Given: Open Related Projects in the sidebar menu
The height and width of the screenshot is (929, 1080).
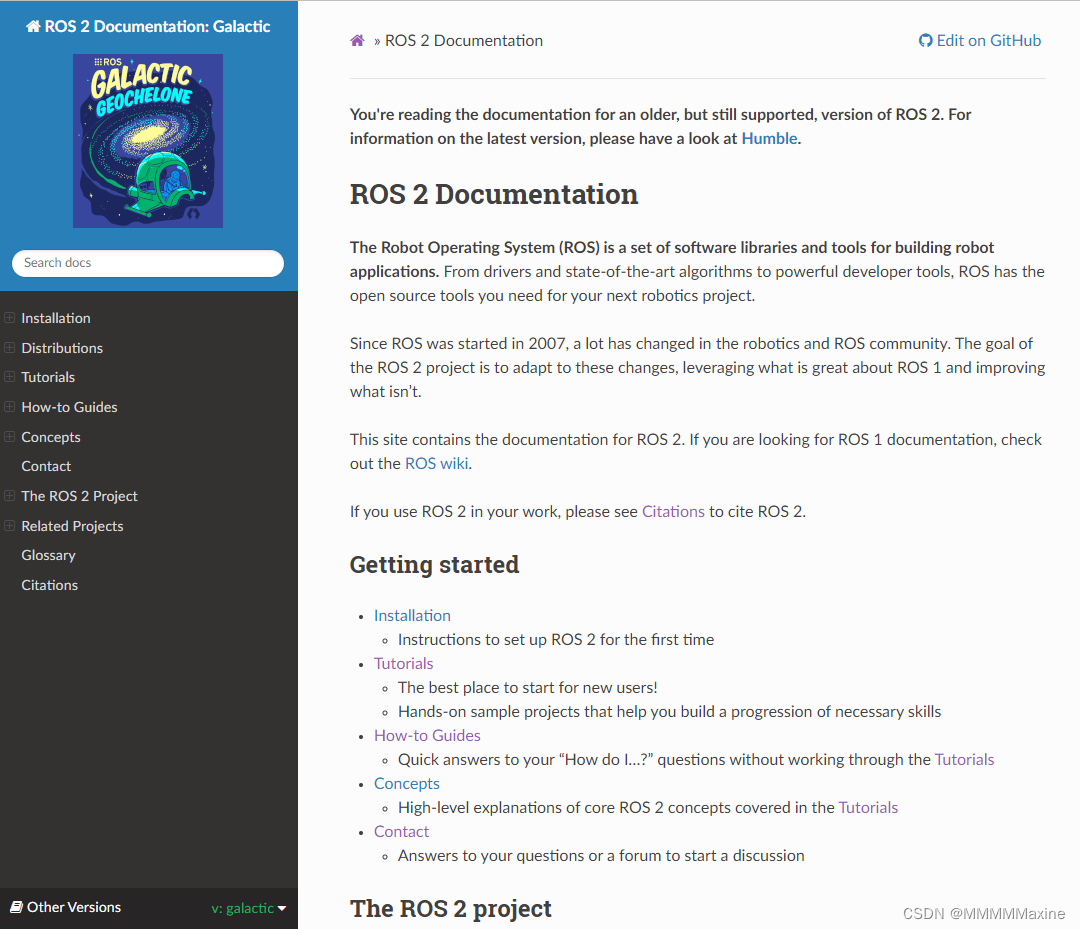Looking at the screenshot, I should pos(72,526).
